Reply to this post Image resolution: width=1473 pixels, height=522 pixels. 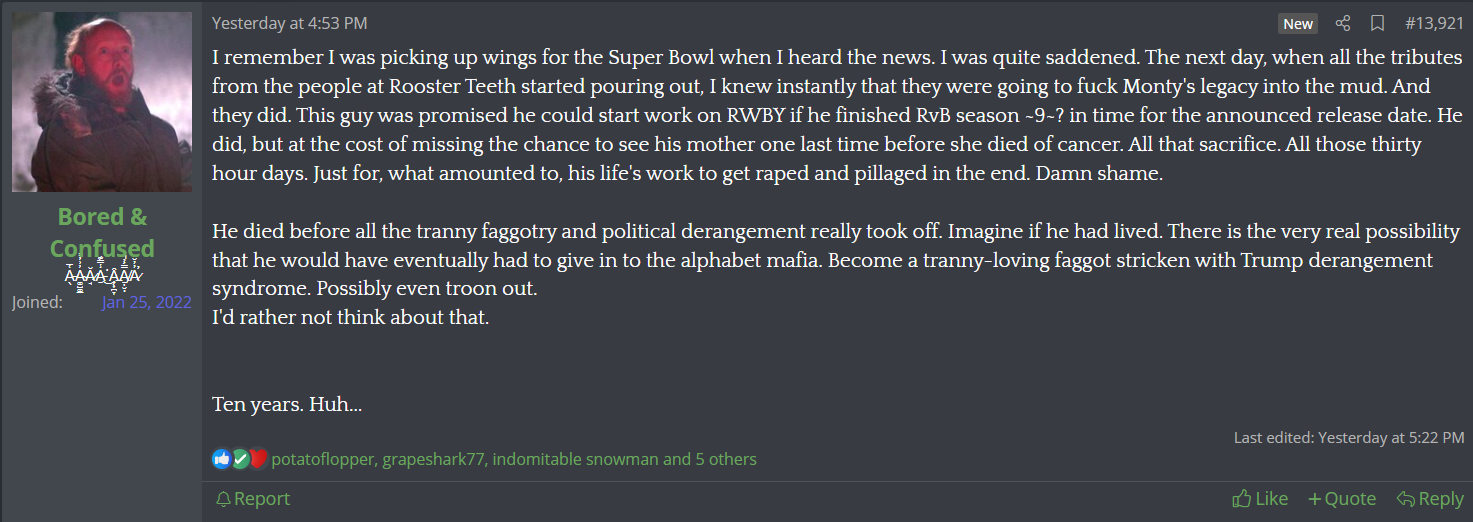[1430, 498]
